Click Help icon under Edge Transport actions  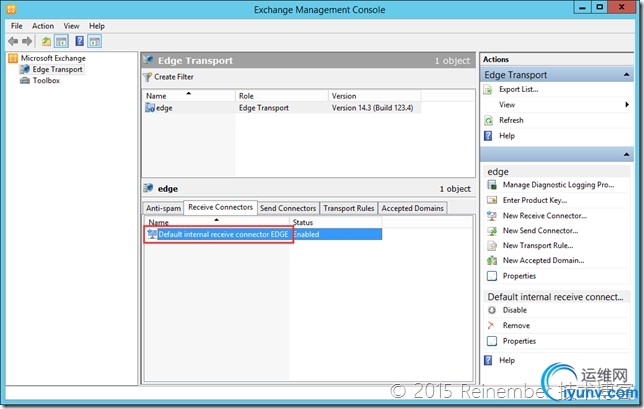click(488, 136)
